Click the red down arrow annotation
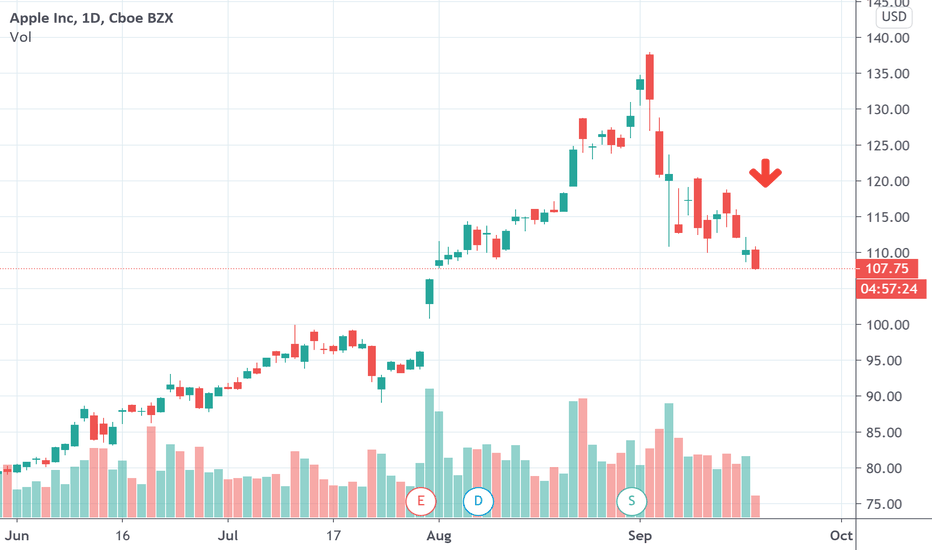 (765, 173)
